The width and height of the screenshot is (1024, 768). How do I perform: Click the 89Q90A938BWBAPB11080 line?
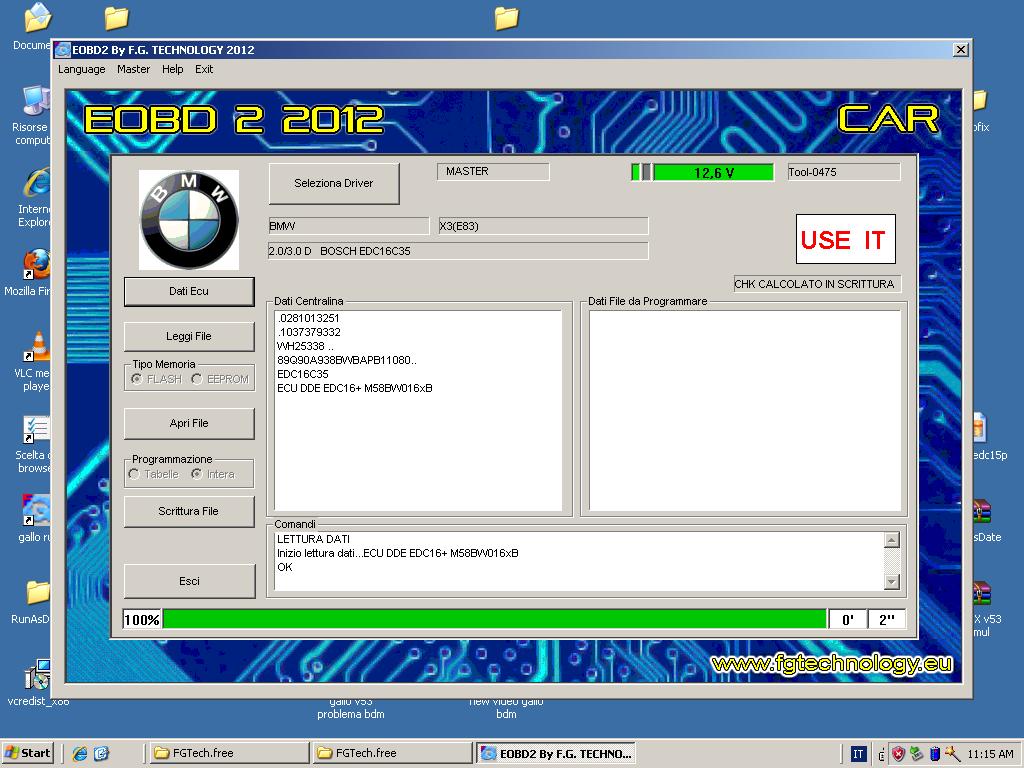click(347, 360)
